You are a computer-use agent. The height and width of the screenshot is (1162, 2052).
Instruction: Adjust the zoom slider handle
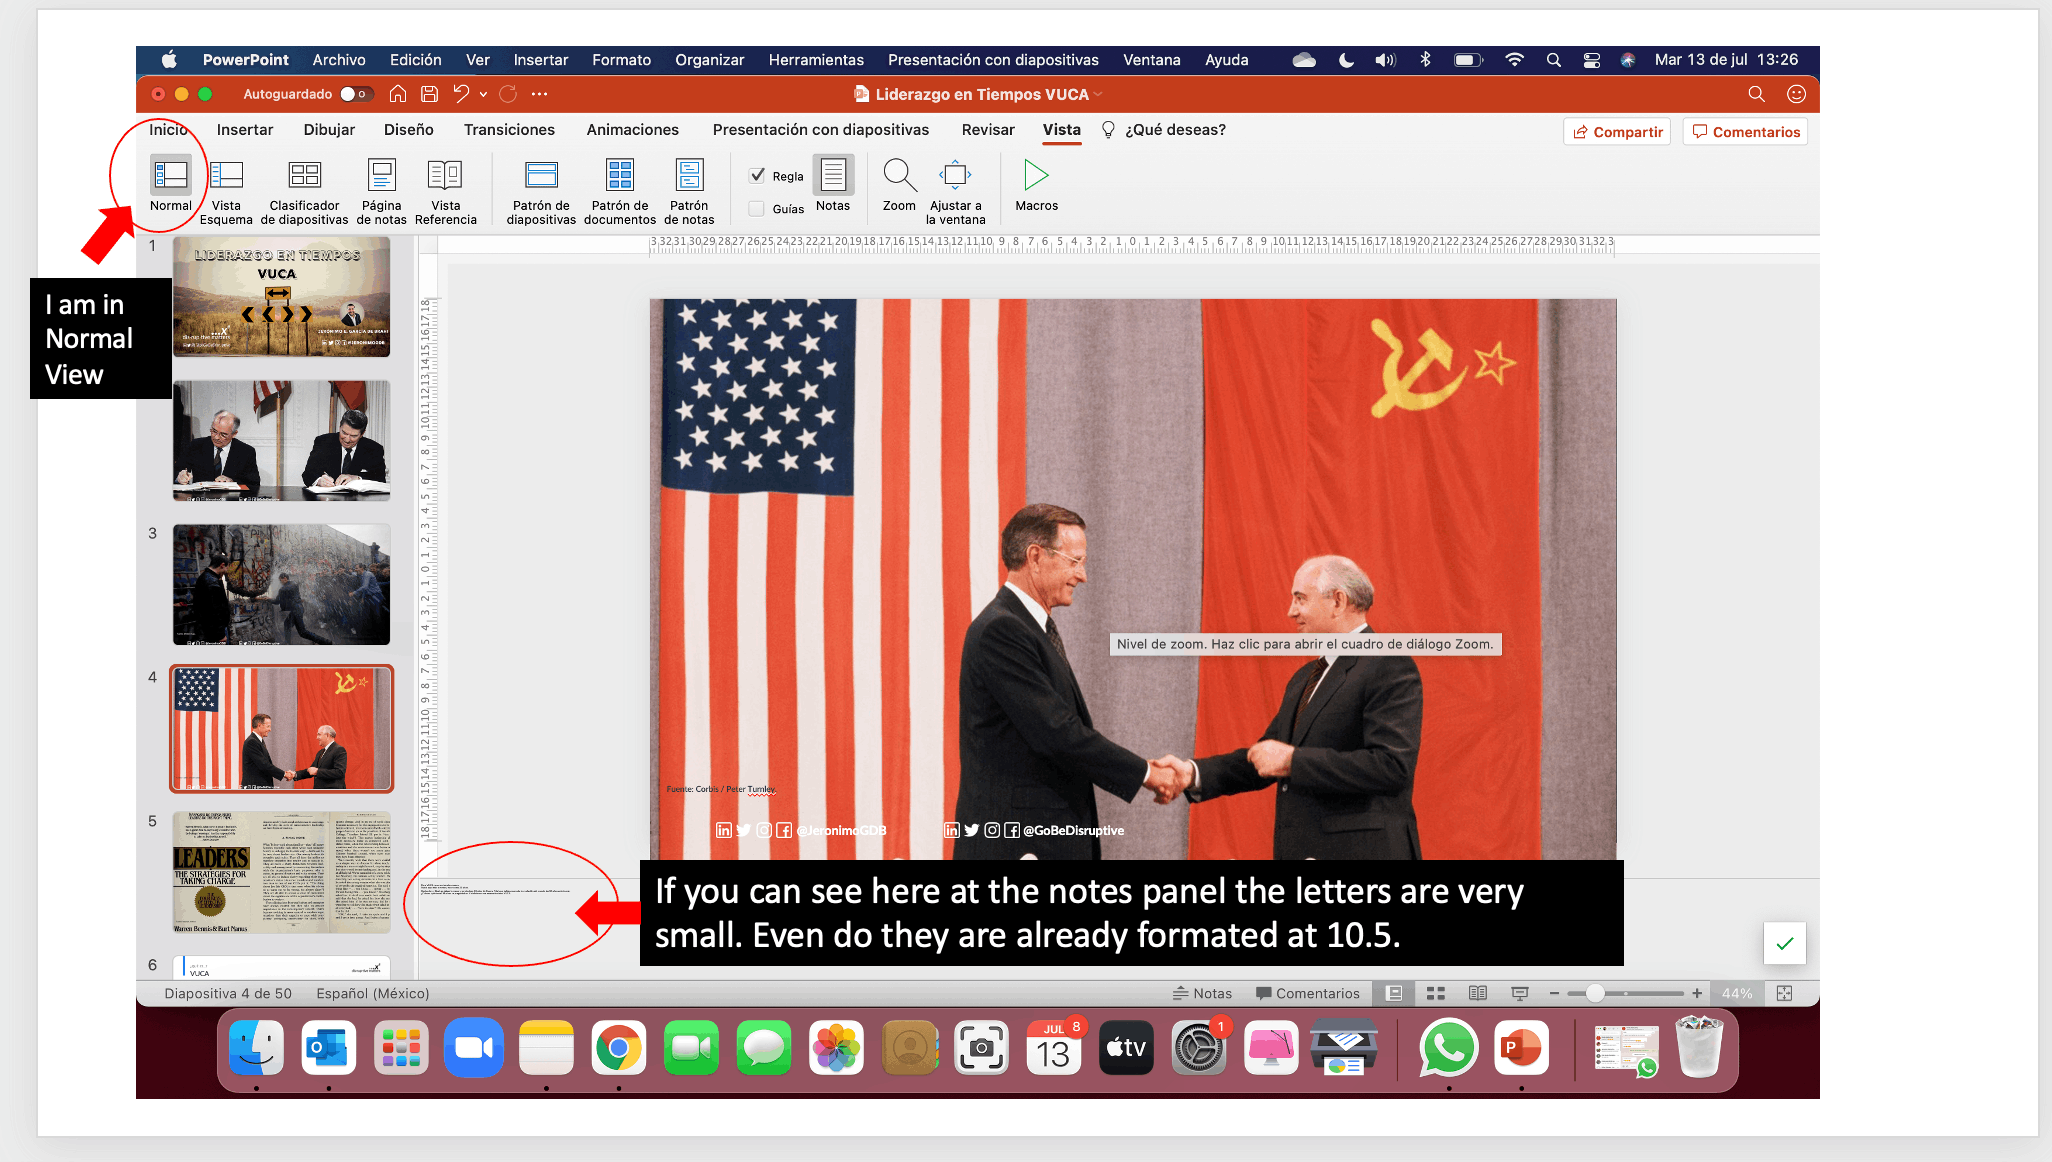[1595, 993]
